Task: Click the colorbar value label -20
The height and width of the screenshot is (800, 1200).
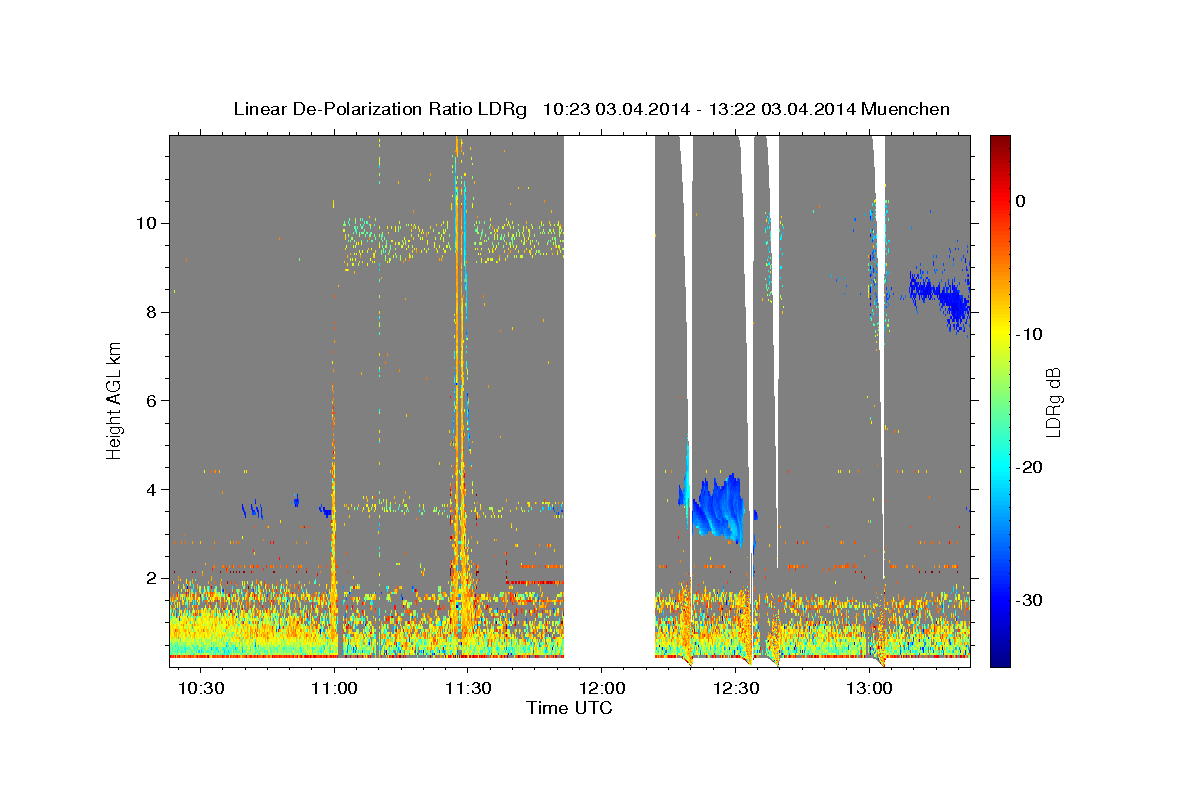Action: [1030, 467]
